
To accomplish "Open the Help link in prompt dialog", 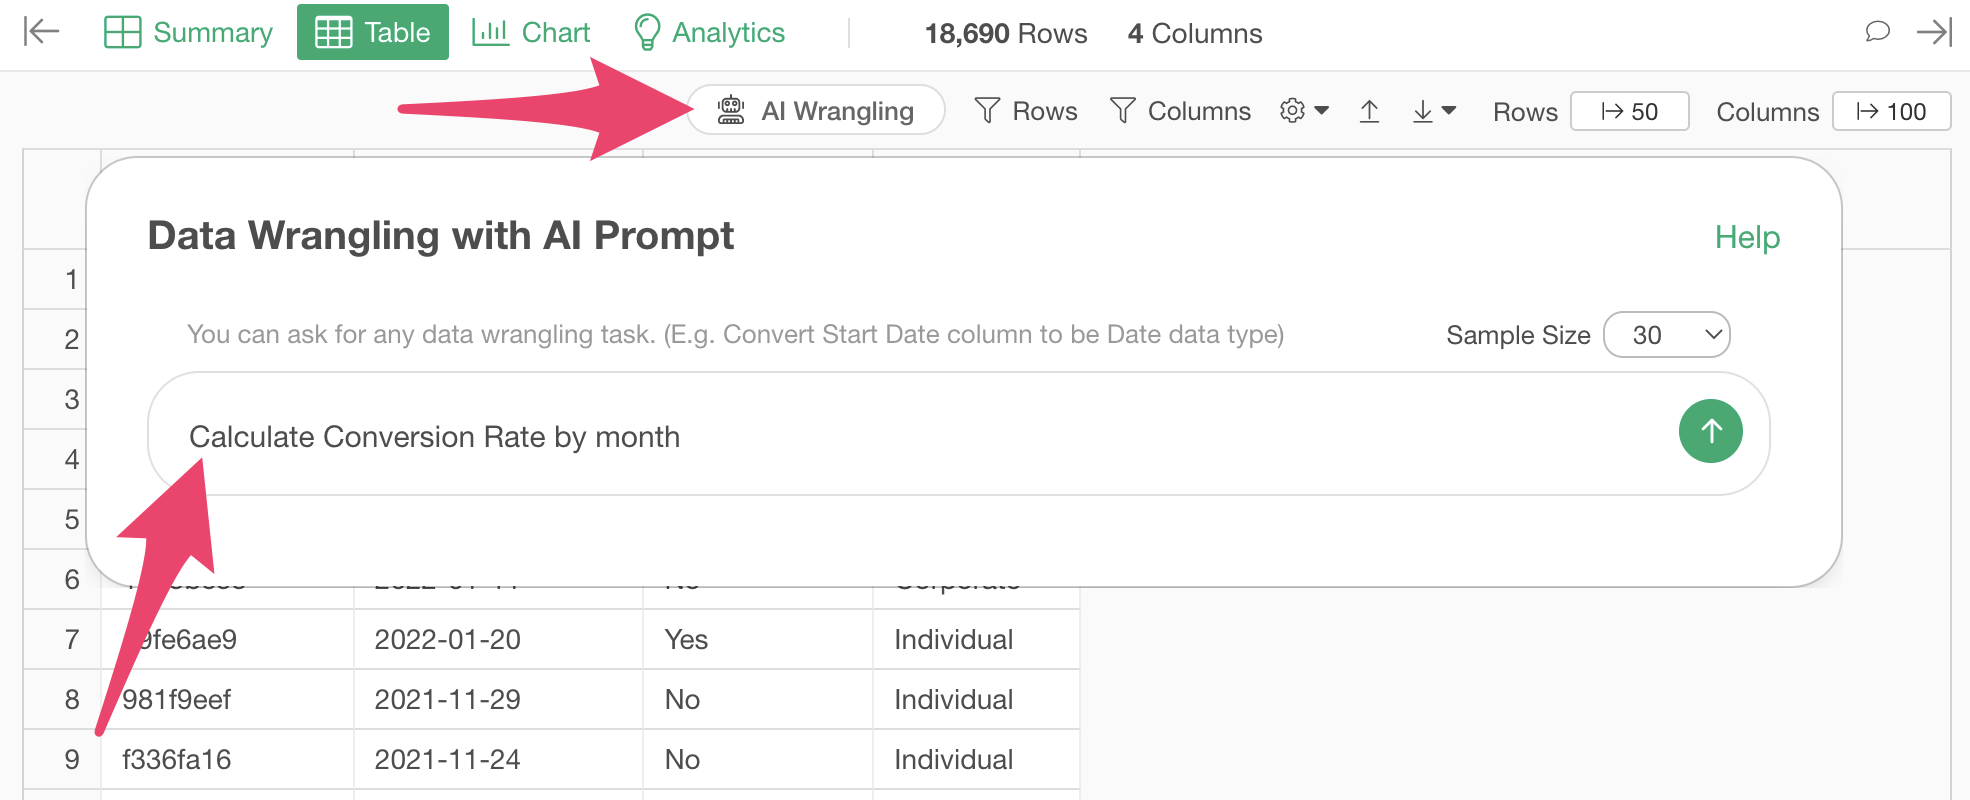I will click(1747, 237).
